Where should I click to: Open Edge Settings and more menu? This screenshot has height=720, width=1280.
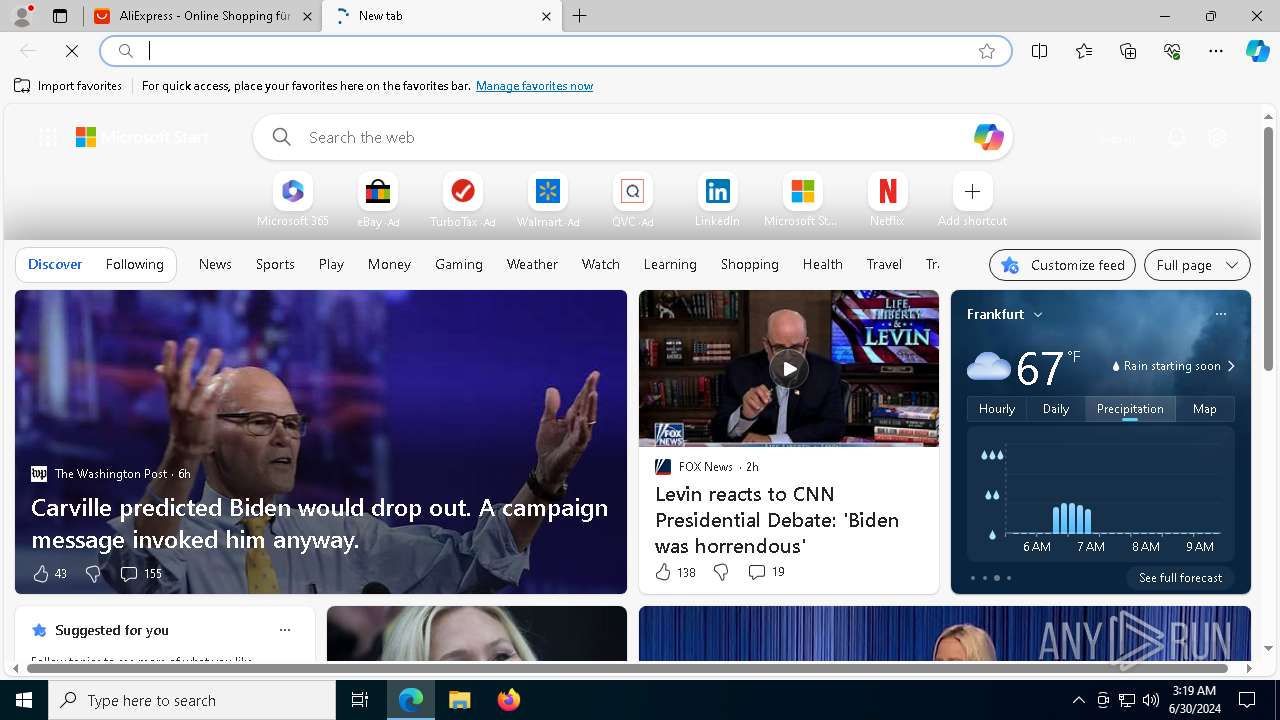pyautogui.click(x=1216, y=51)
